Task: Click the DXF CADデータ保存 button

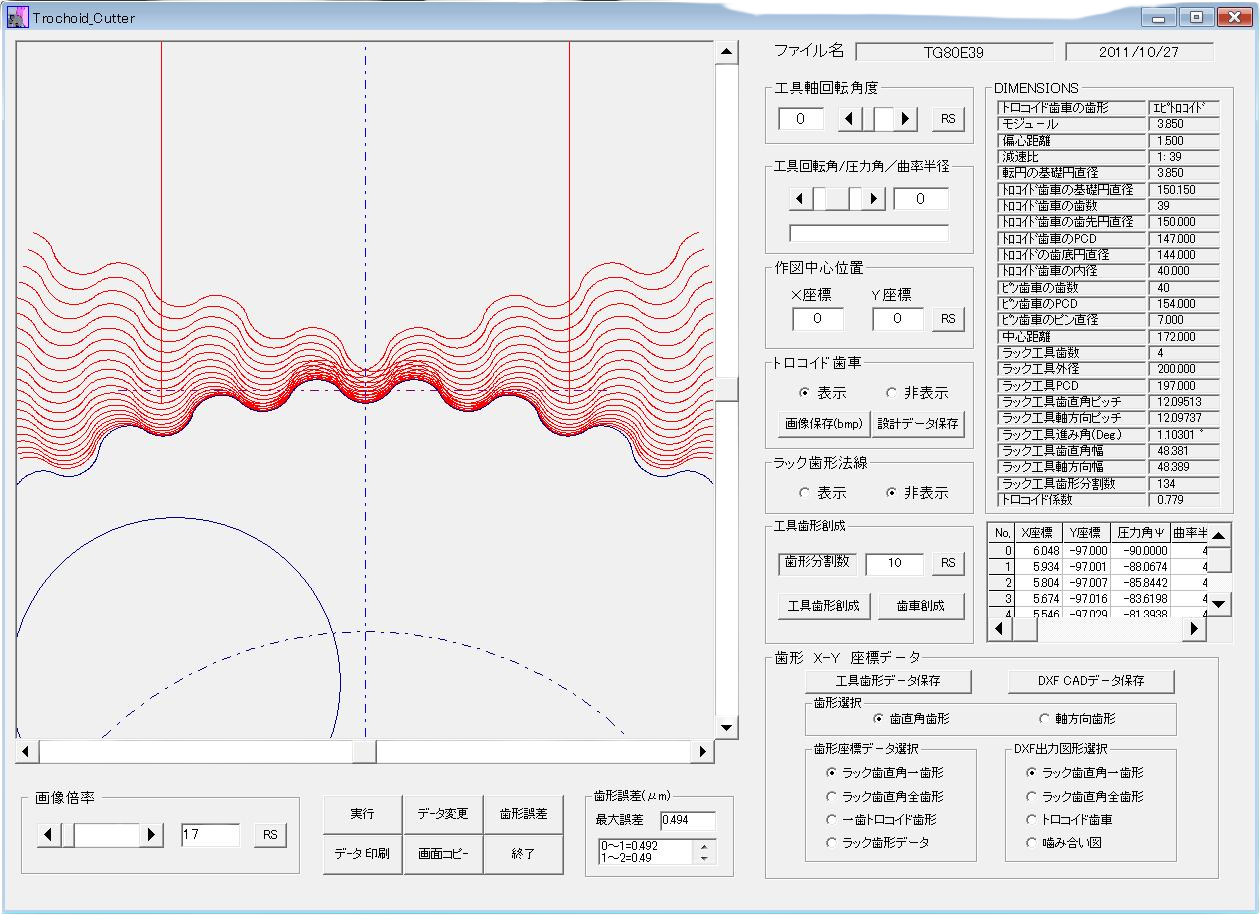Action: tap(1090, 681)
